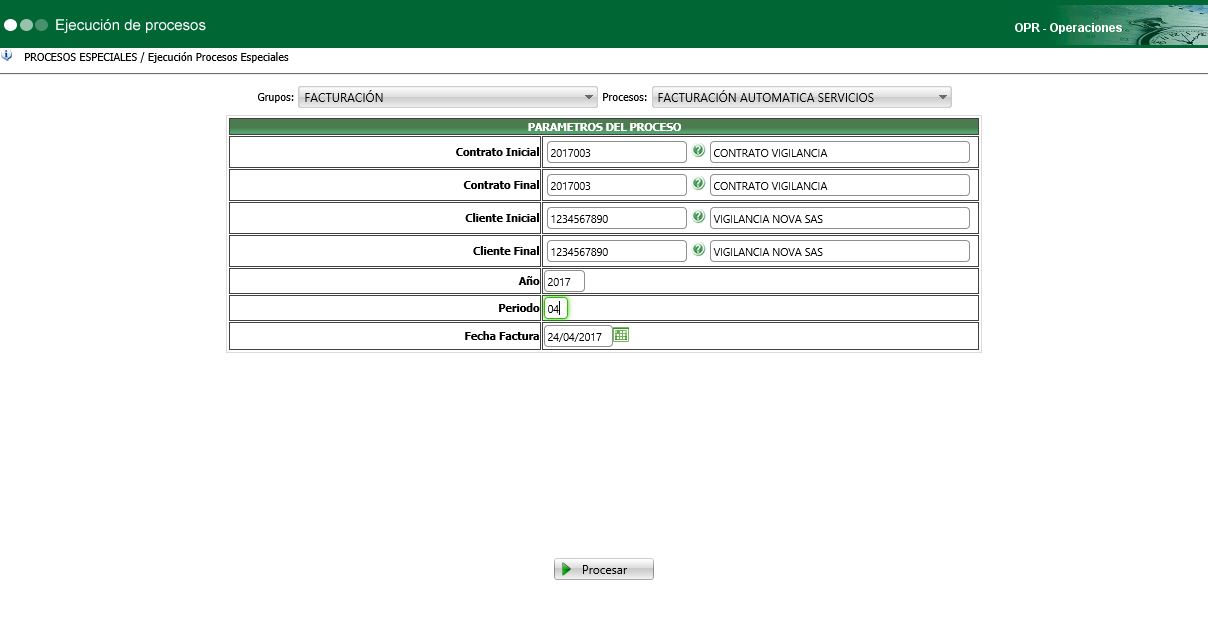The height and width of the screenshot is (620, 1208).
Task: Click the Fecha Factura label
Action: 502,336
